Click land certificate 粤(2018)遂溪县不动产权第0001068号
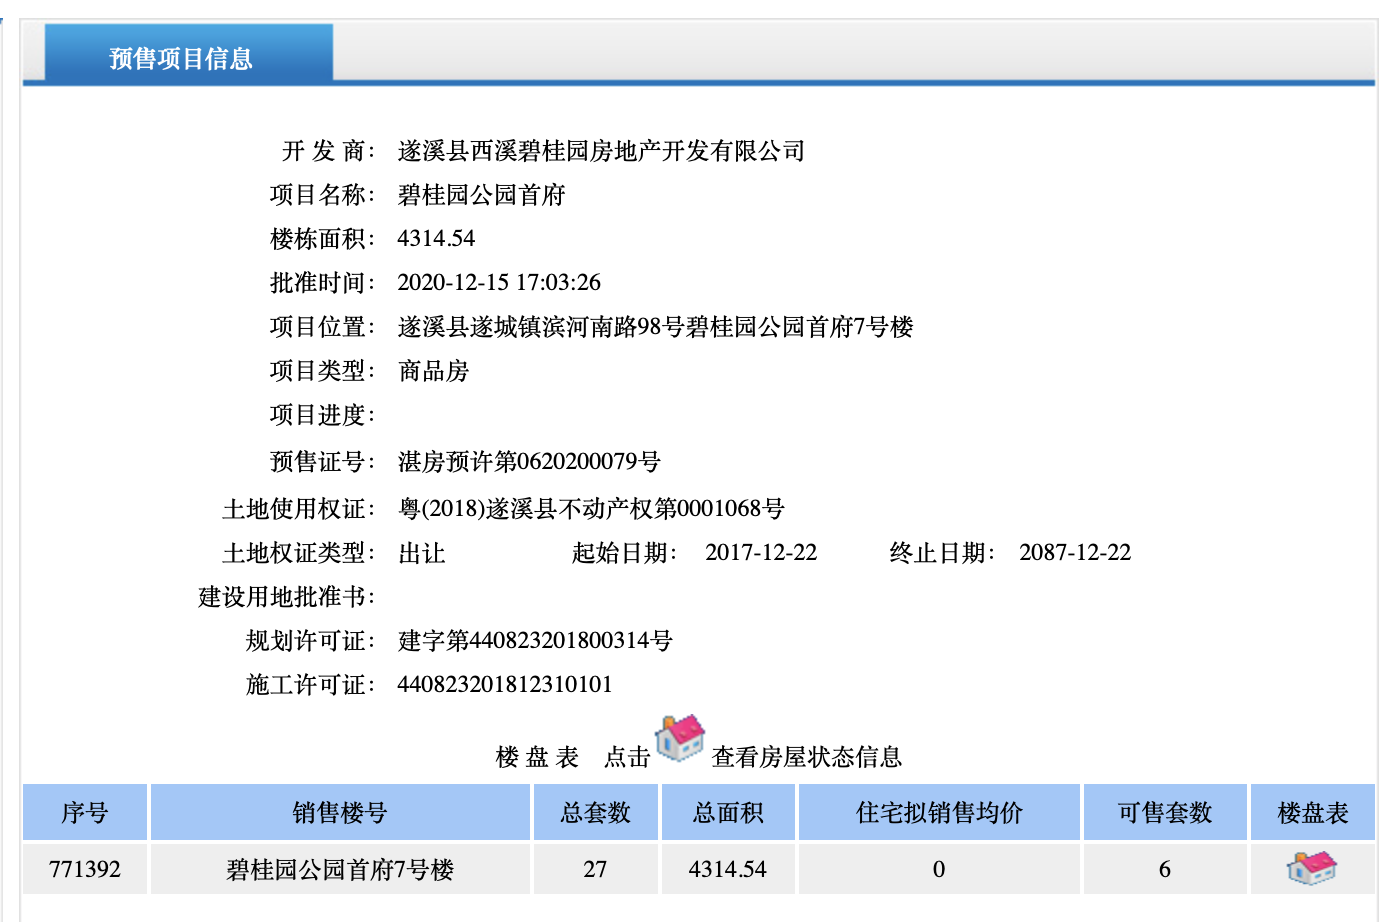Viewport: 1396px width, 922px height. 591,509
